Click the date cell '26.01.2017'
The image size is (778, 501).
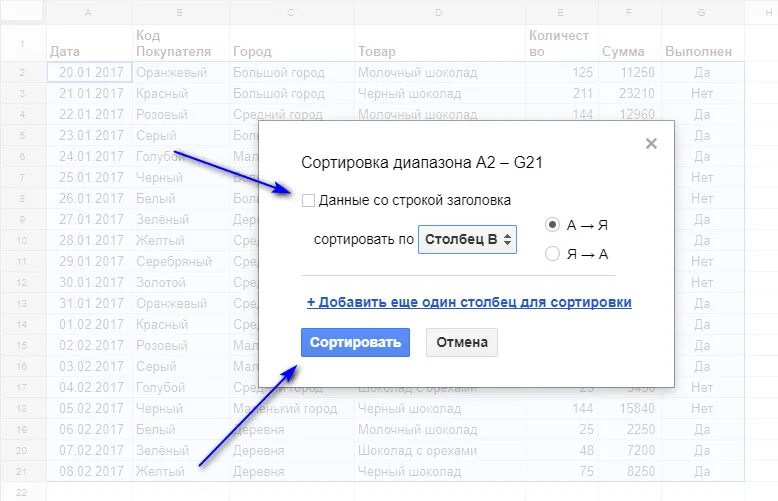89,198
